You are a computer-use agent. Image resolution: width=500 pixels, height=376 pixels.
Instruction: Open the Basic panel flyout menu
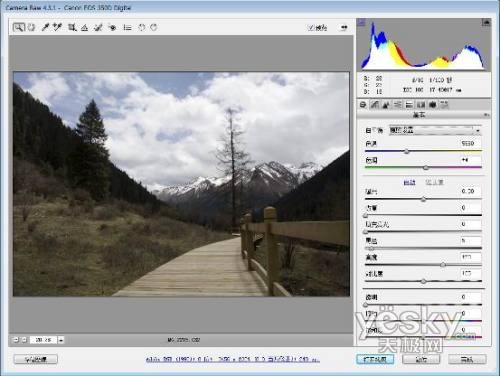coord(486,115)
